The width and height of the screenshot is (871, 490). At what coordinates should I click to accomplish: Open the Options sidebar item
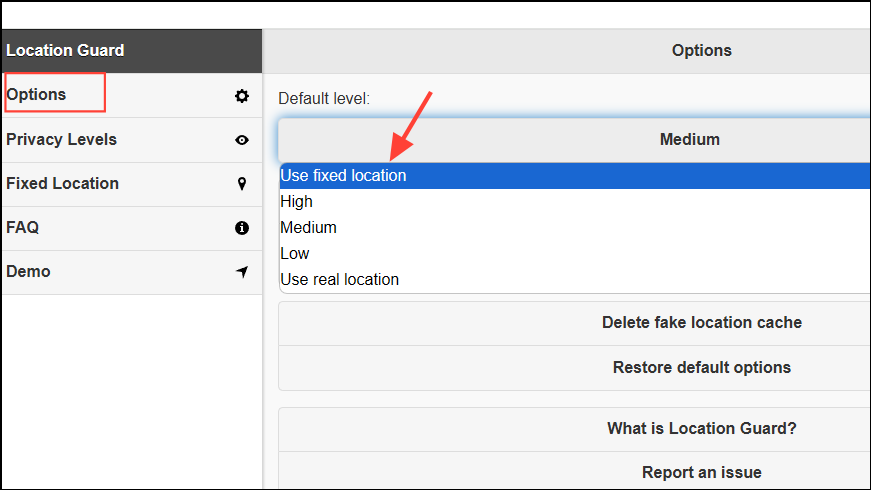click(37, 95)
